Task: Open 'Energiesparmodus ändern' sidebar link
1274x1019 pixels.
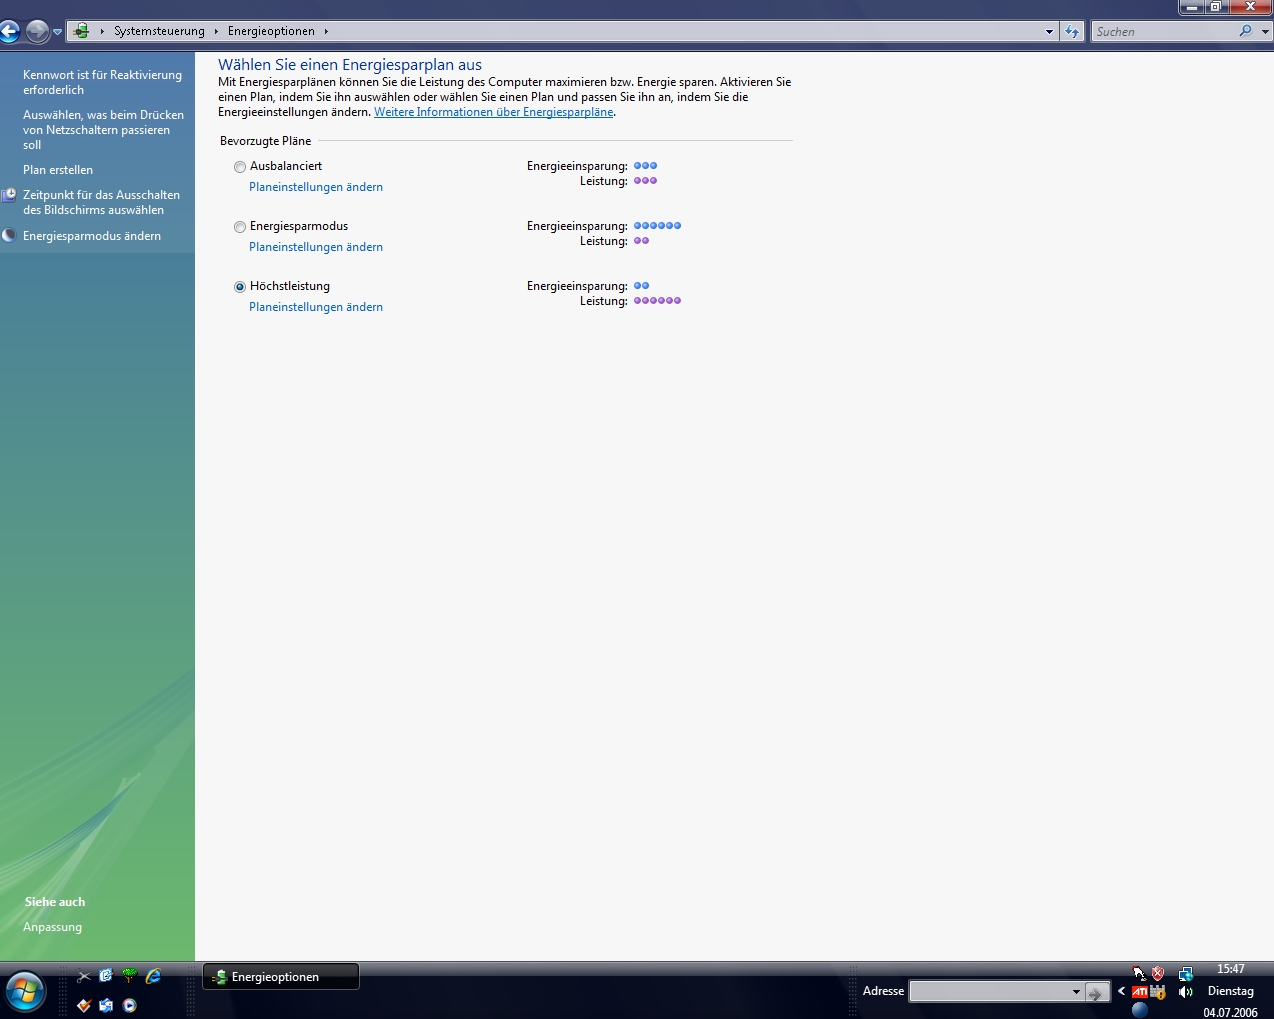Action: (92, 236)
